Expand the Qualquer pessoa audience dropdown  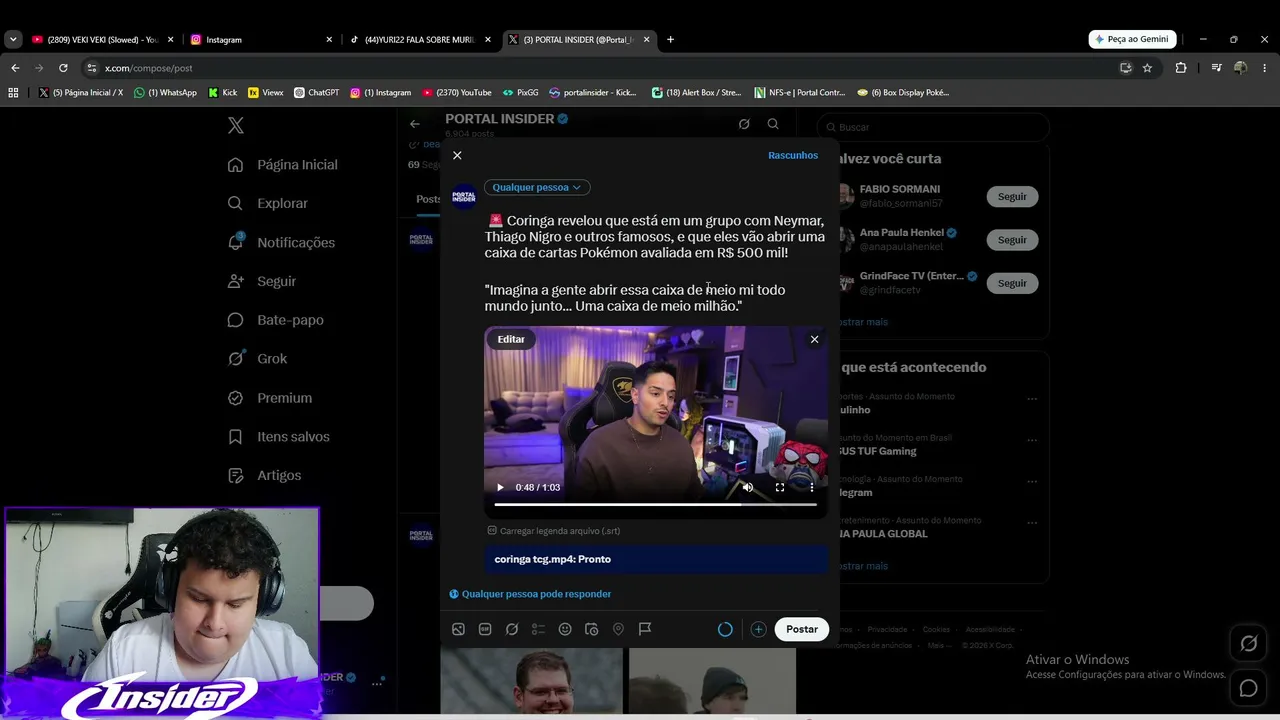[537, 187]
